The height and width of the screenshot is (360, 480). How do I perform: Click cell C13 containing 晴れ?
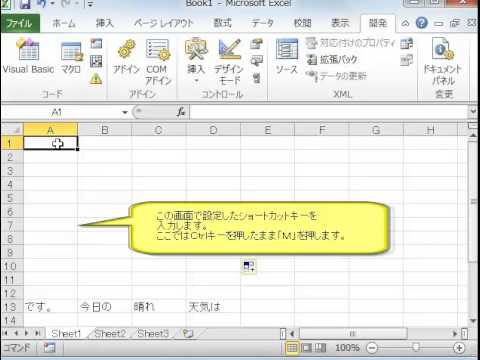159,307
